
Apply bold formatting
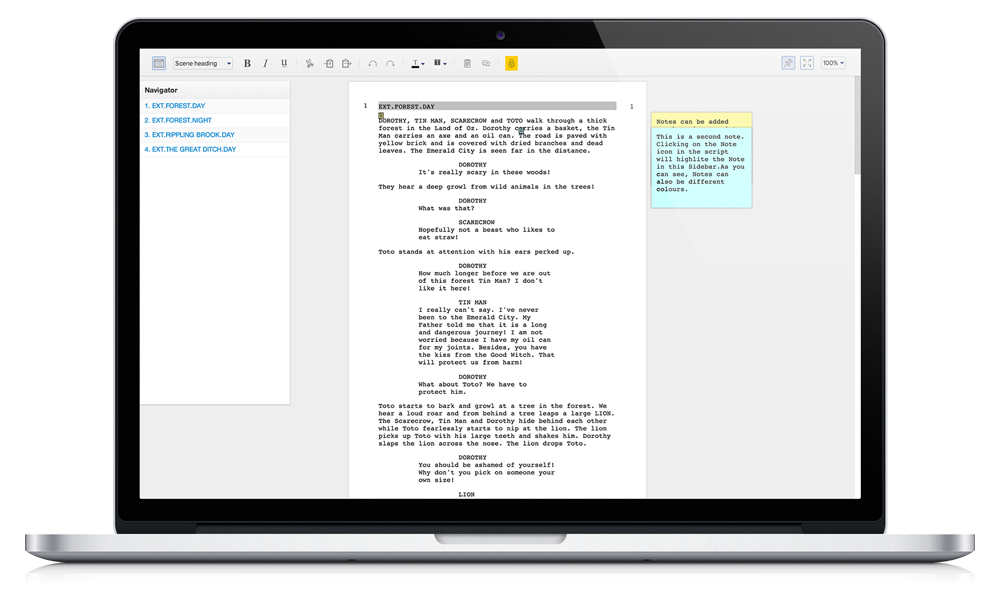247,63
